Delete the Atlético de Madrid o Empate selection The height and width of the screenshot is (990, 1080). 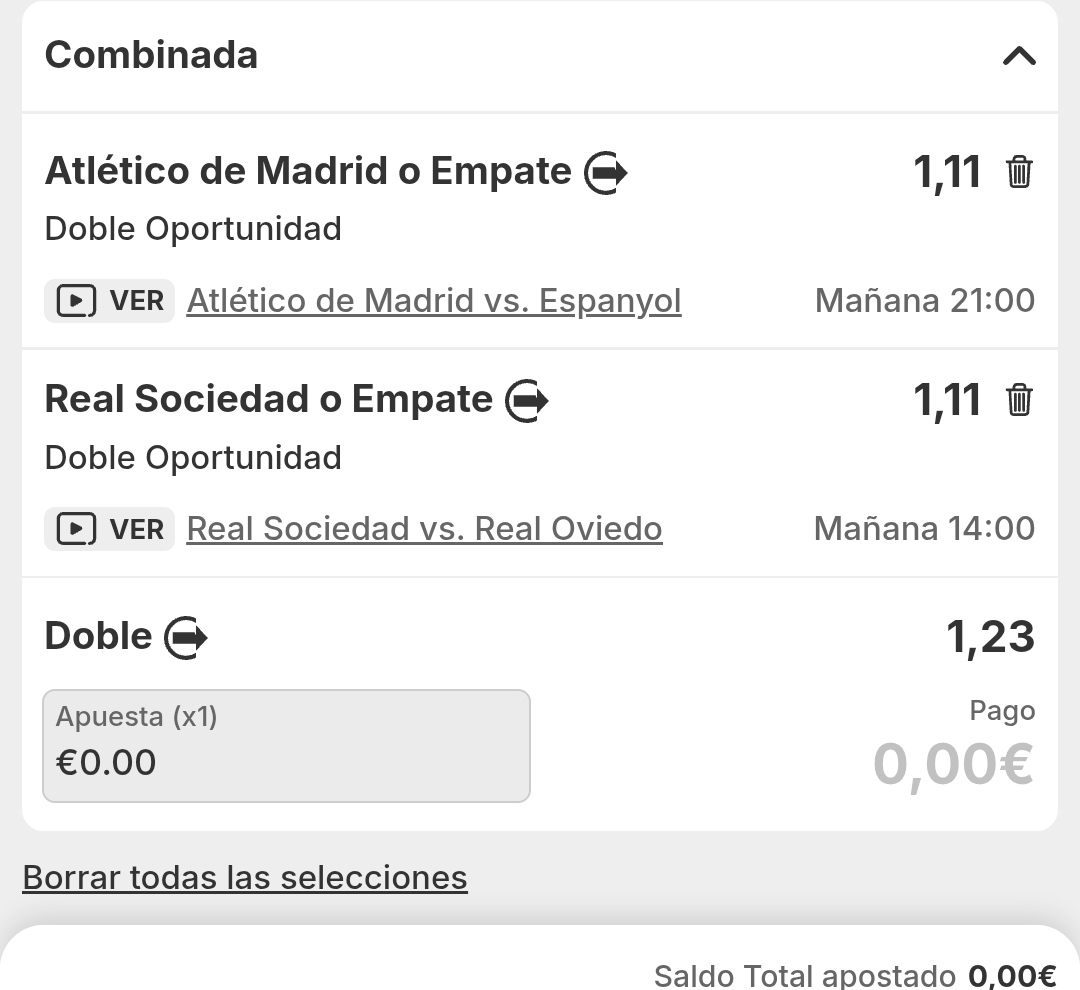tap(1019, 172)
